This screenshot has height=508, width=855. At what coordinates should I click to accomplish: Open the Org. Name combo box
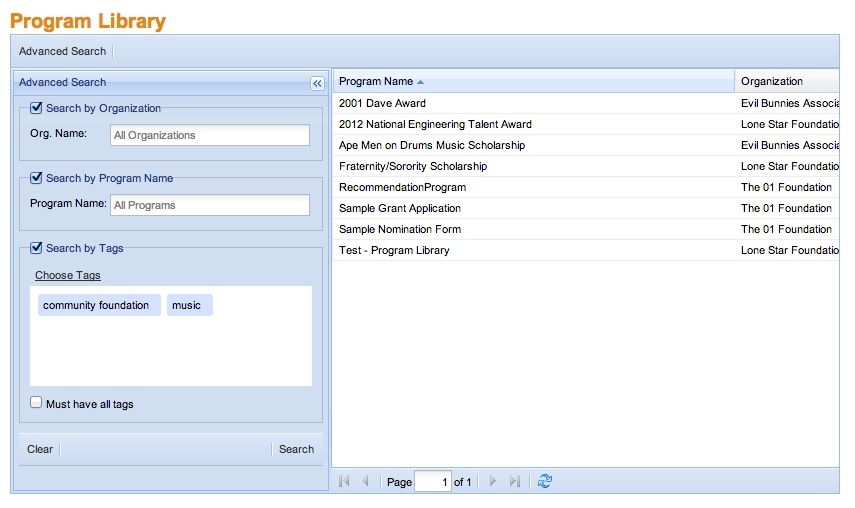pos(209,135)
